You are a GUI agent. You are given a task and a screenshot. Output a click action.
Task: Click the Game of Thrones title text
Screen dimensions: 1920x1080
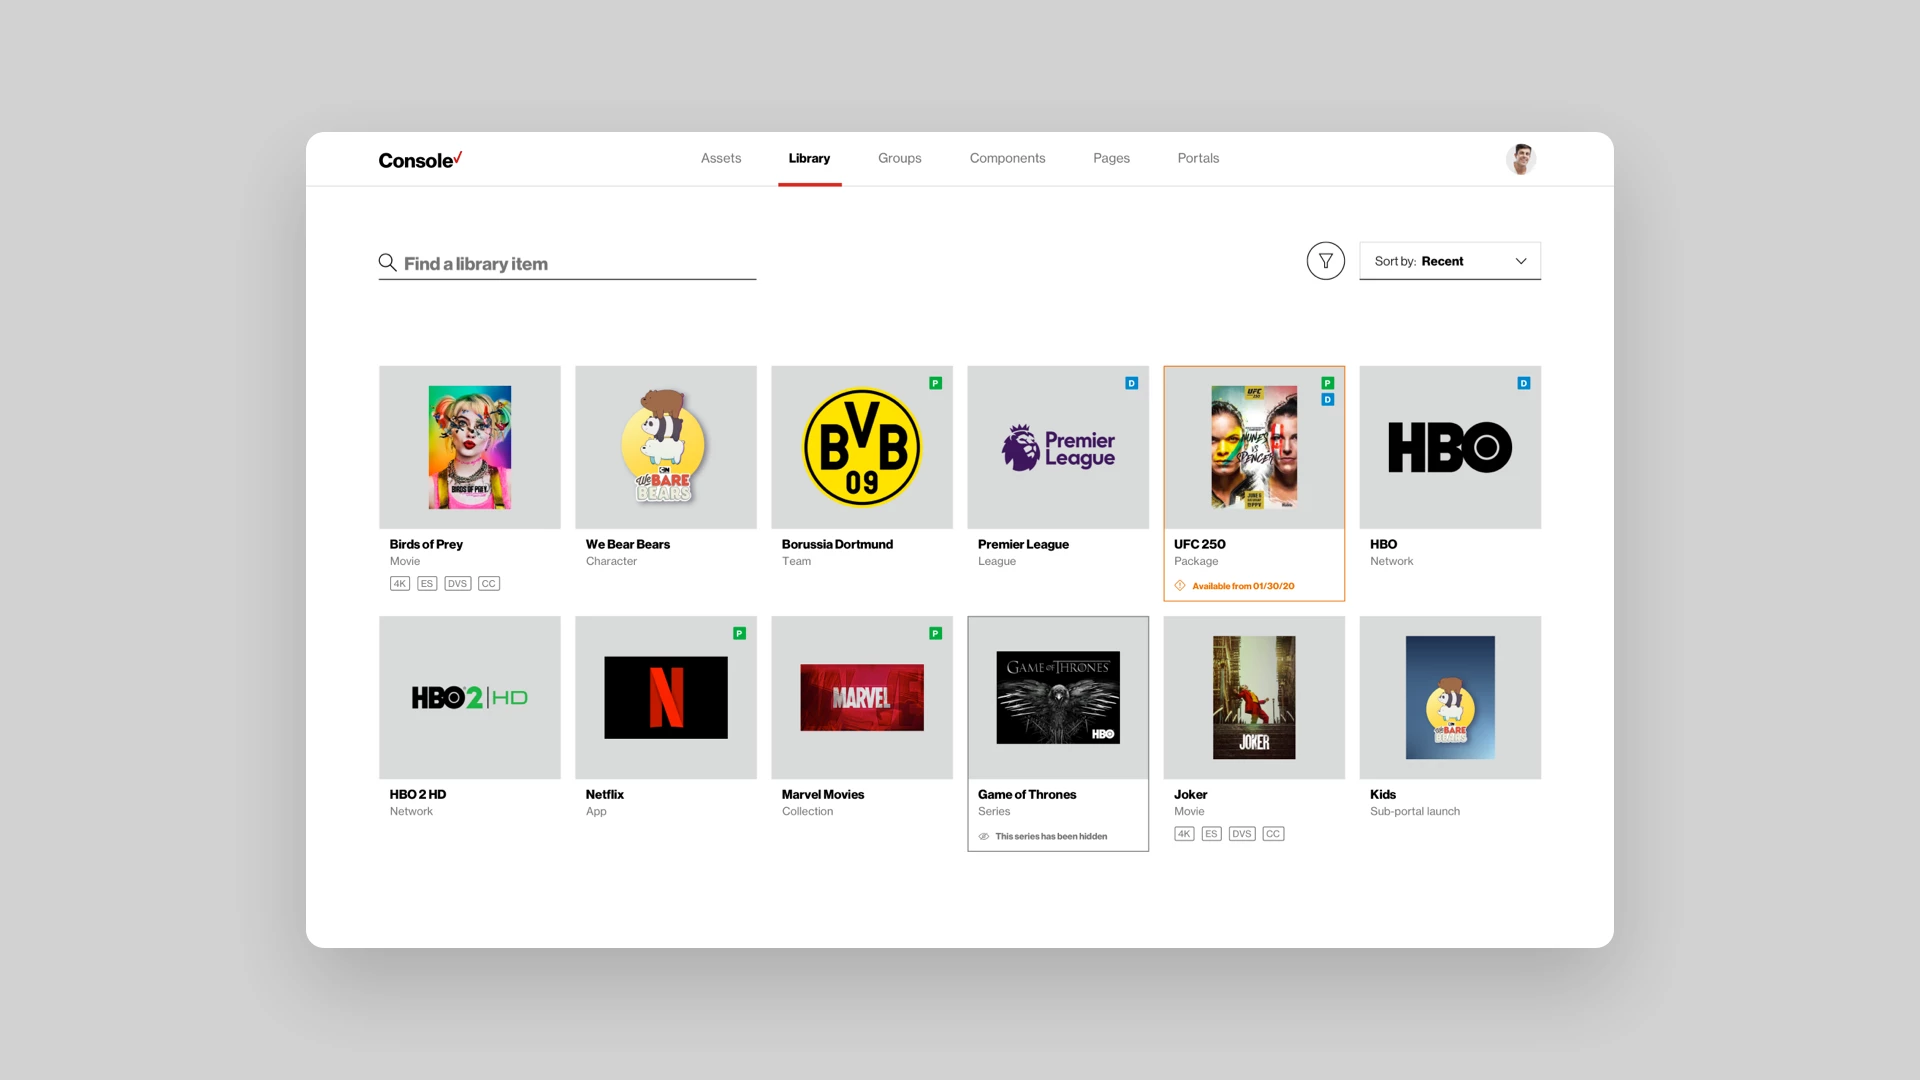coord(1027,794)
